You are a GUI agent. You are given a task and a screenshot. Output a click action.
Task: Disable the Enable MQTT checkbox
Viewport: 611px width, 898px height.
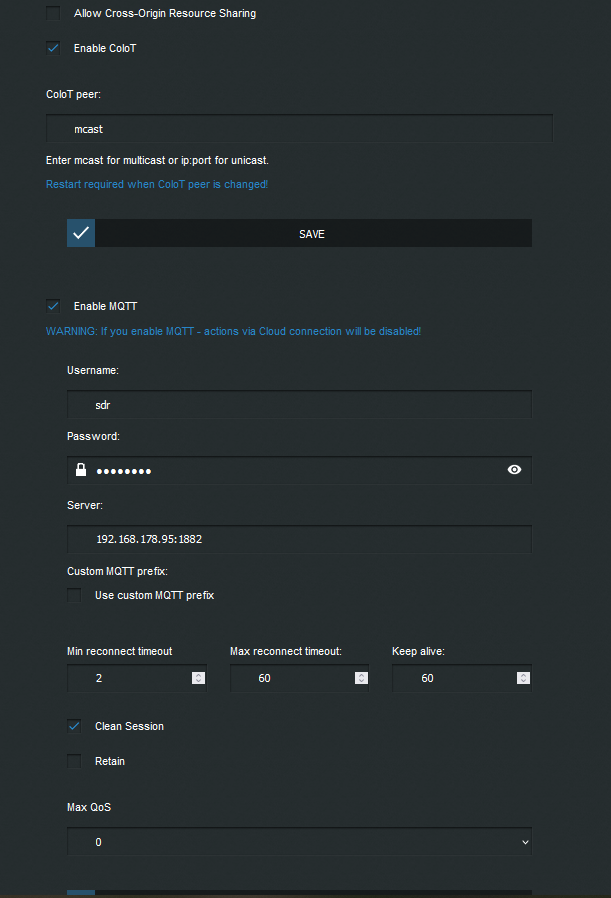click(53, 306)
